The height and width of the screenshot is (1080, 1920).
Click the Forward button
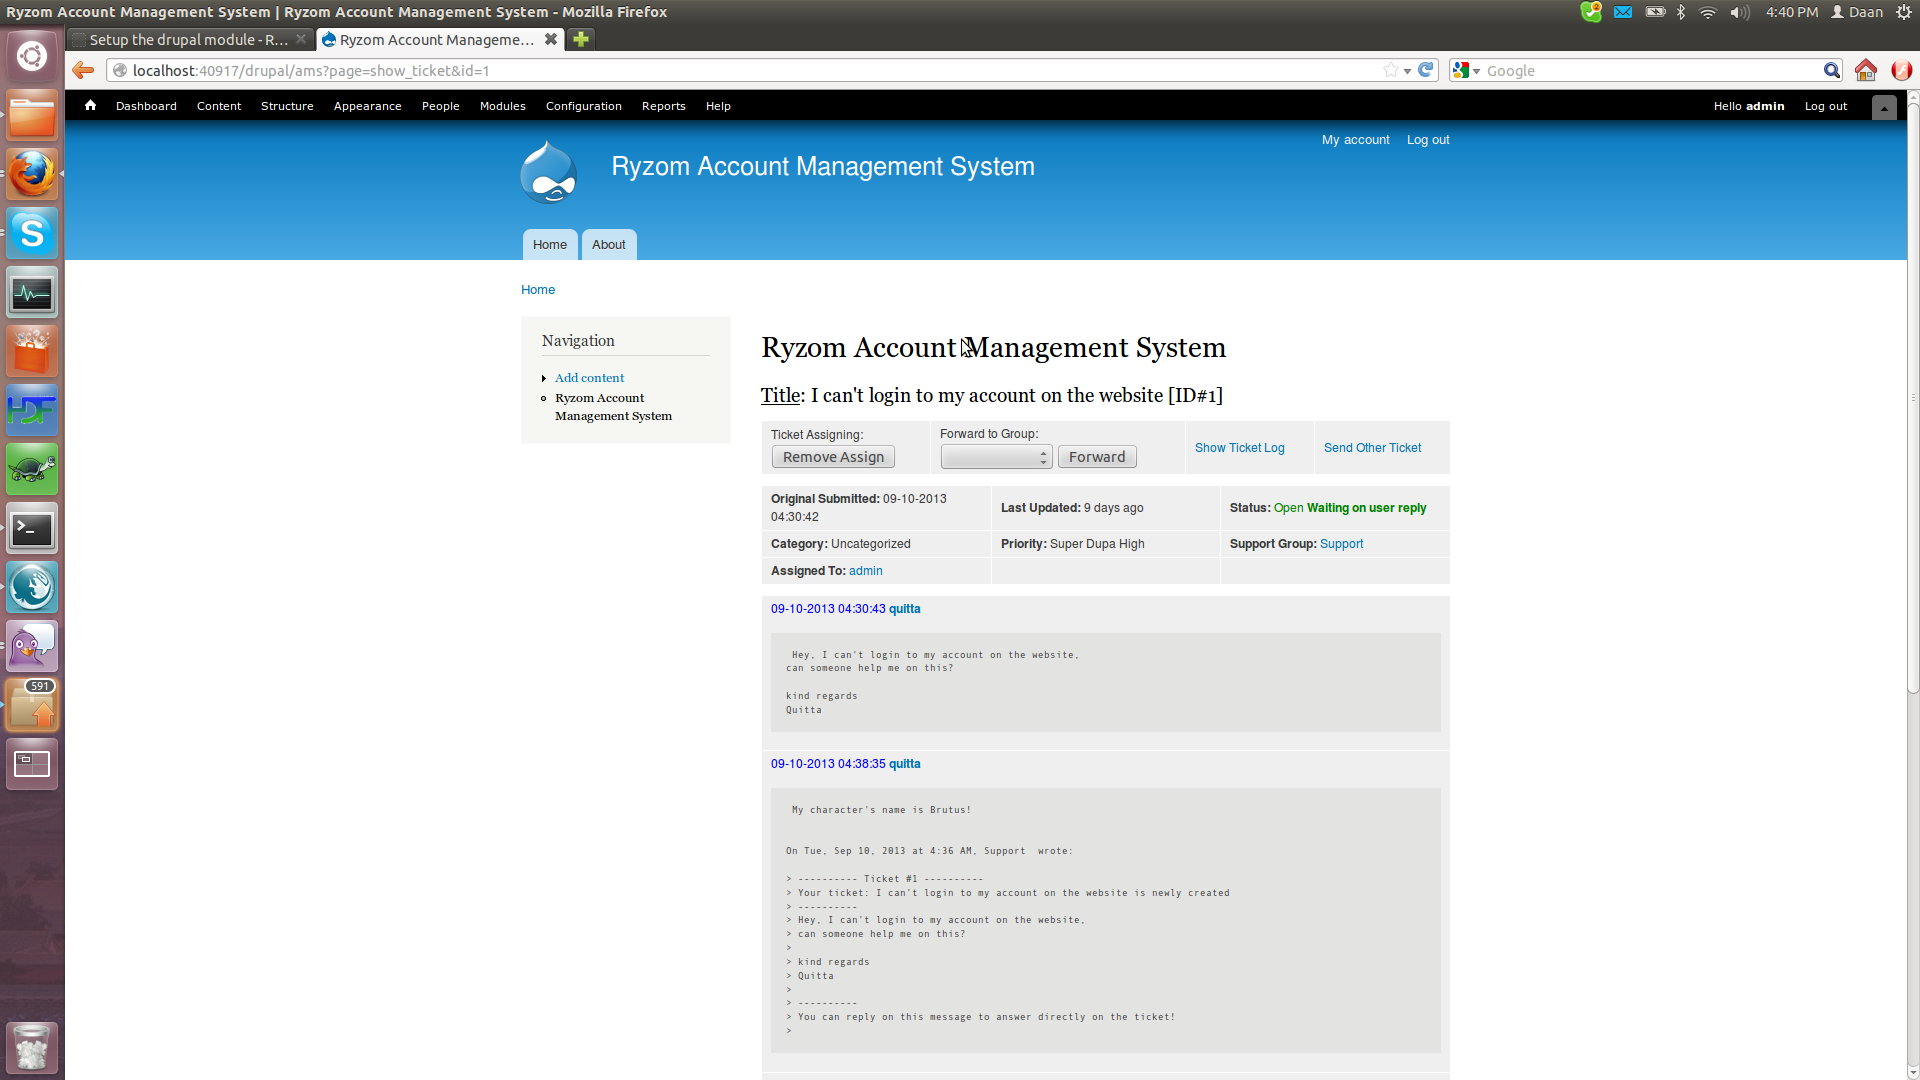1097,457
